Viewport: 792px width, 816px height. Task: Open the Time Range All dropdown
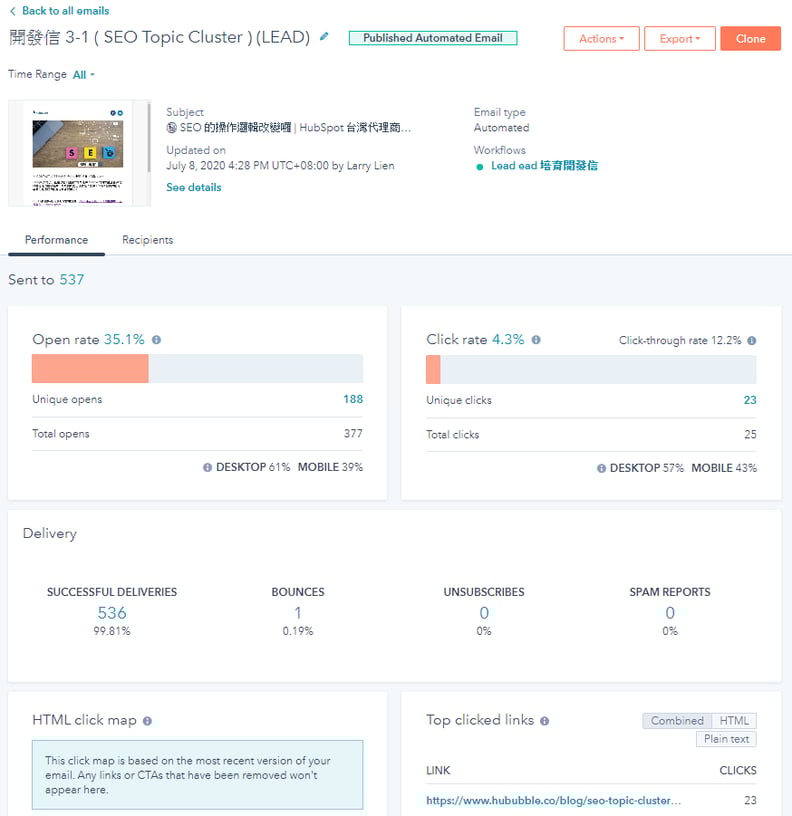pyautogui.click(x=84, y=75)
